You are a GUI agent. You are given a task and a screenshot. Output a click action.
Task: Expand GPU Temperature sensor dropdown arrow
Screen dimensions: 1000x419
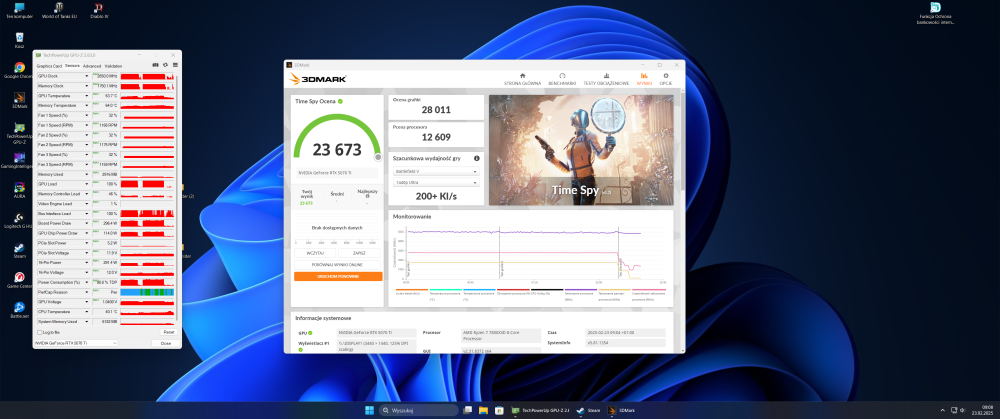coord(87,96)
